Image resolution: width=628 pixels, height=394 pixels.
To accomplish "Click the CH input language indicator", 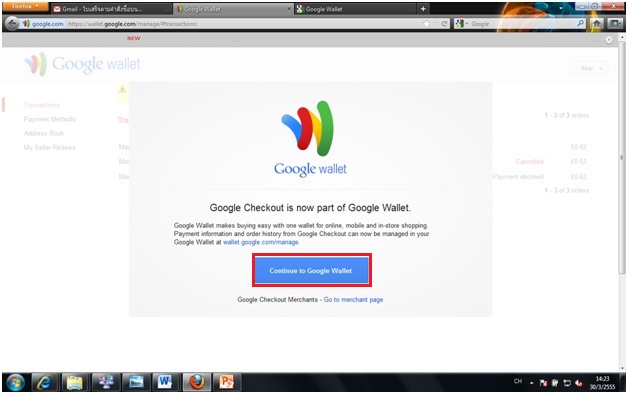I will 518,381.
